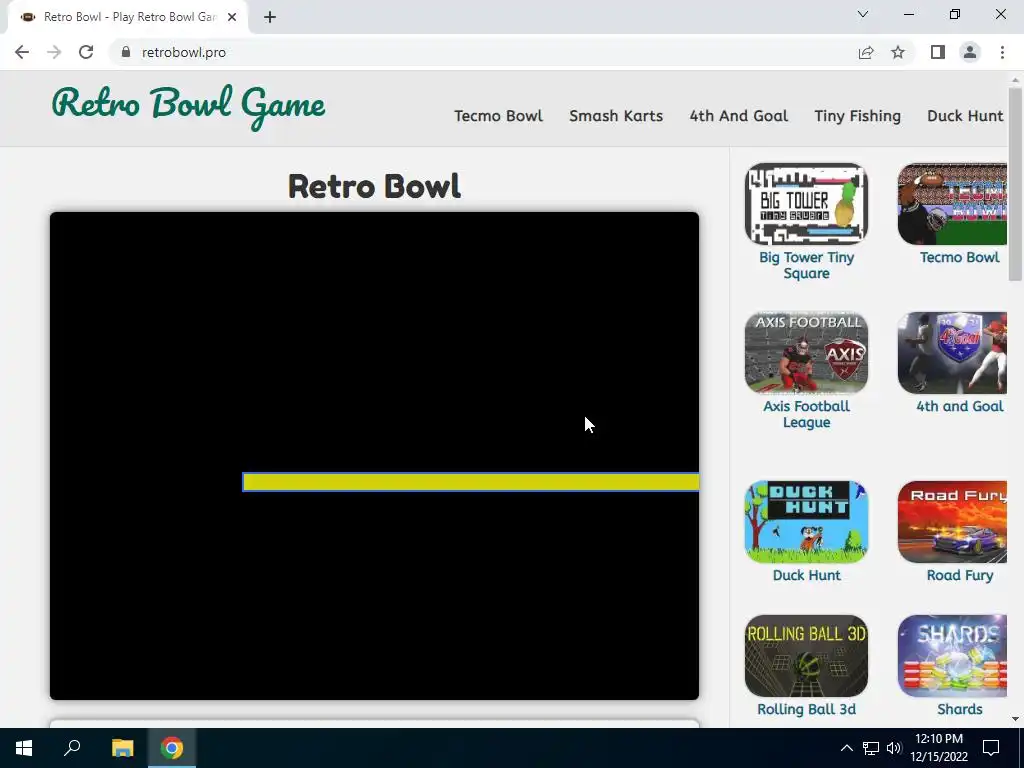Open the browser side panel
Image resolution: width=1024 pixels, height=768 pixels.
pos(938,52)
